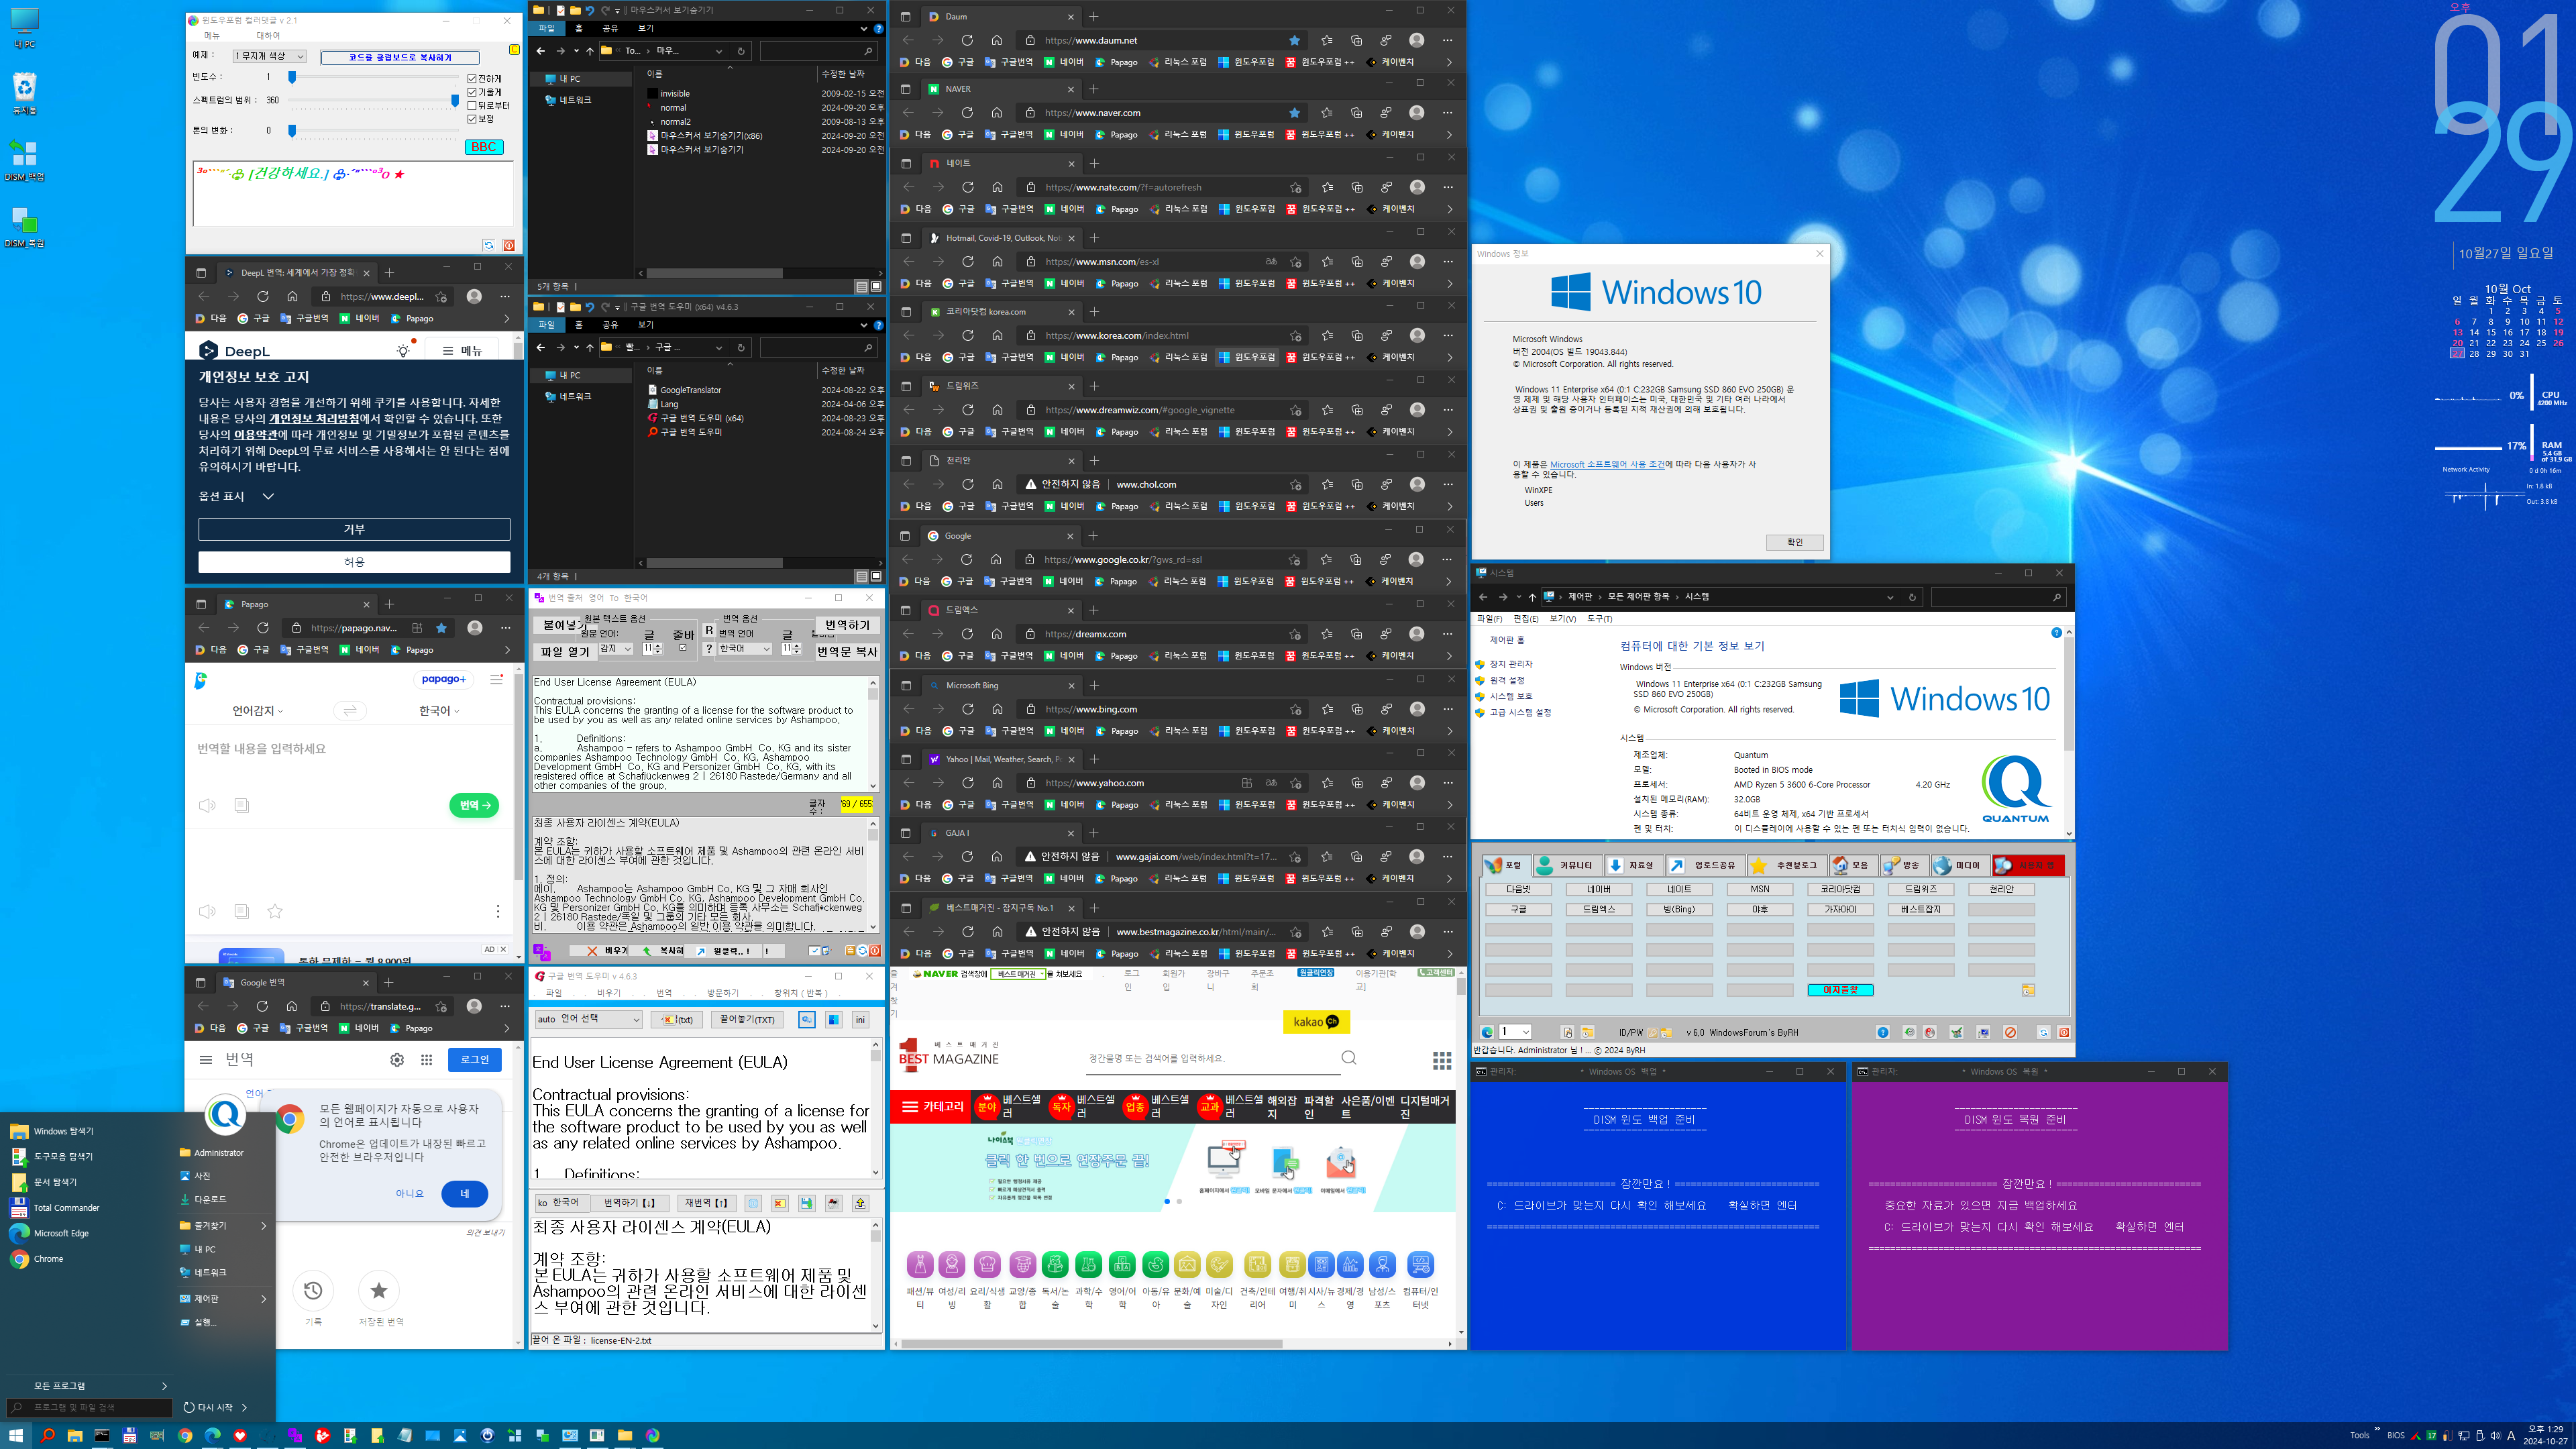The width and height of the screenshot is (2576, 1449).
Task: Select 네트워크 in the 구글 번역 도우미 explorer tree
Action: click(x=574, y=396)
